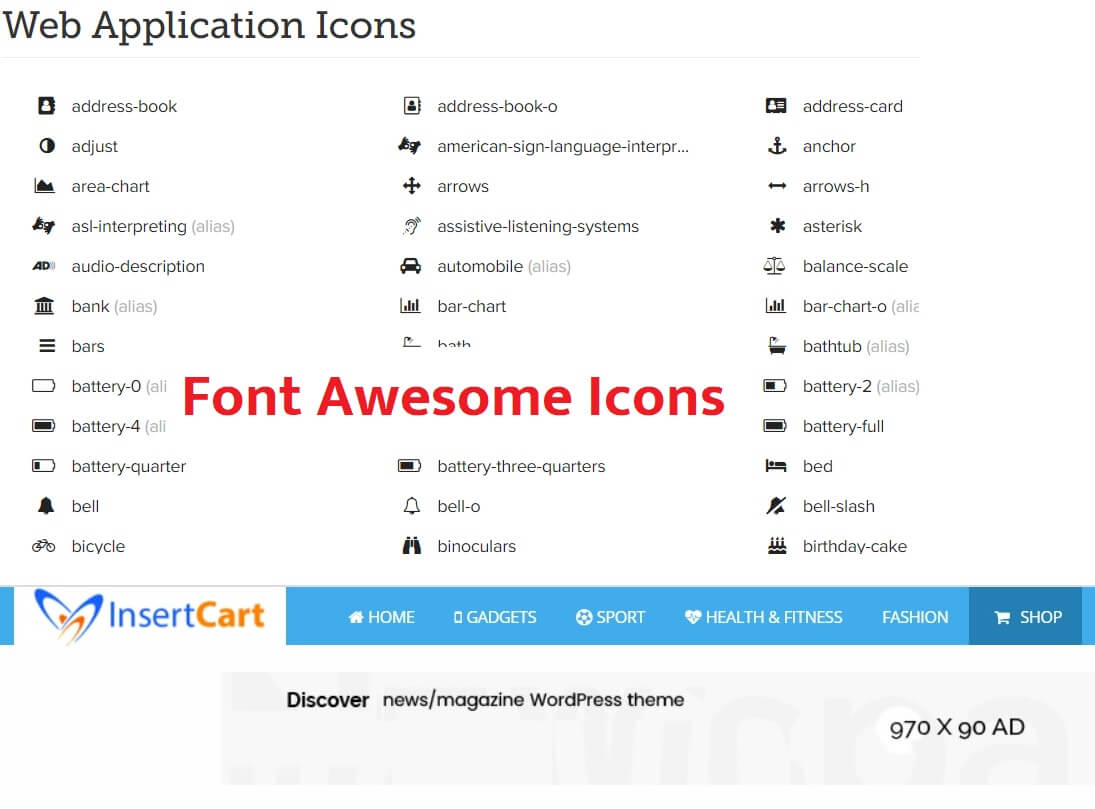This screenshot has width=1095, height=809.
Task: Click the battery-three-quarters text label
Action: [x=521, y=466]
